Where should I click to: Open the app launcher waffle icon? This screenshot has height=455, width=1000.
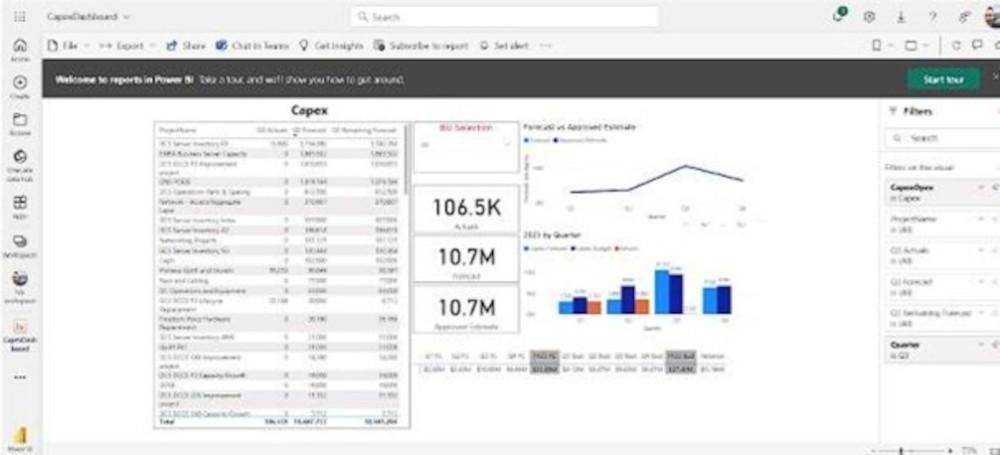pyautogui.click(x=18, y=17)
